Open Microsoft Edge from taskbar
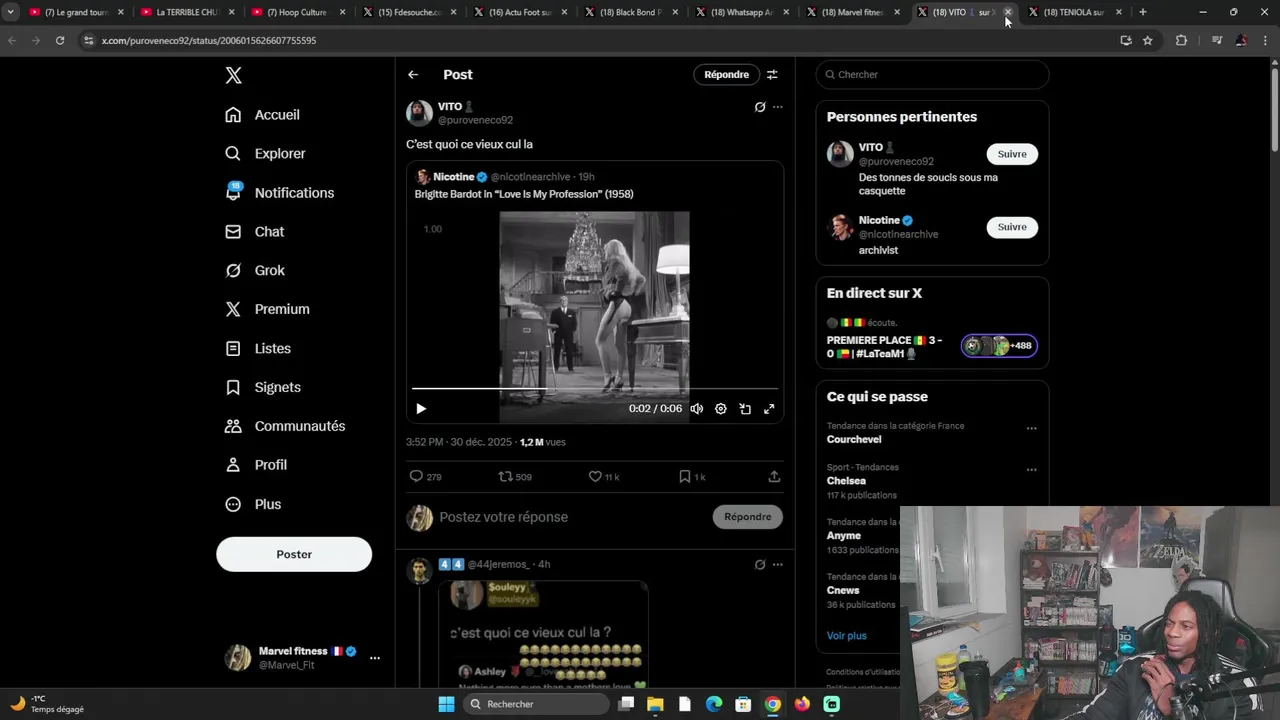Viewport: 1280px width, 720px height. tap(714, 704)
